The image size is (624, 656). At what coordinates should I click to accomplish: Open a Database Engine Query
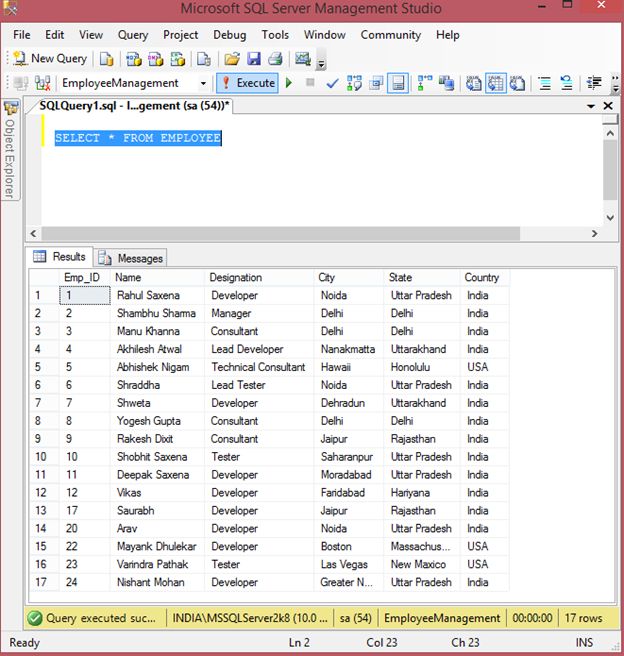point(106,59)
